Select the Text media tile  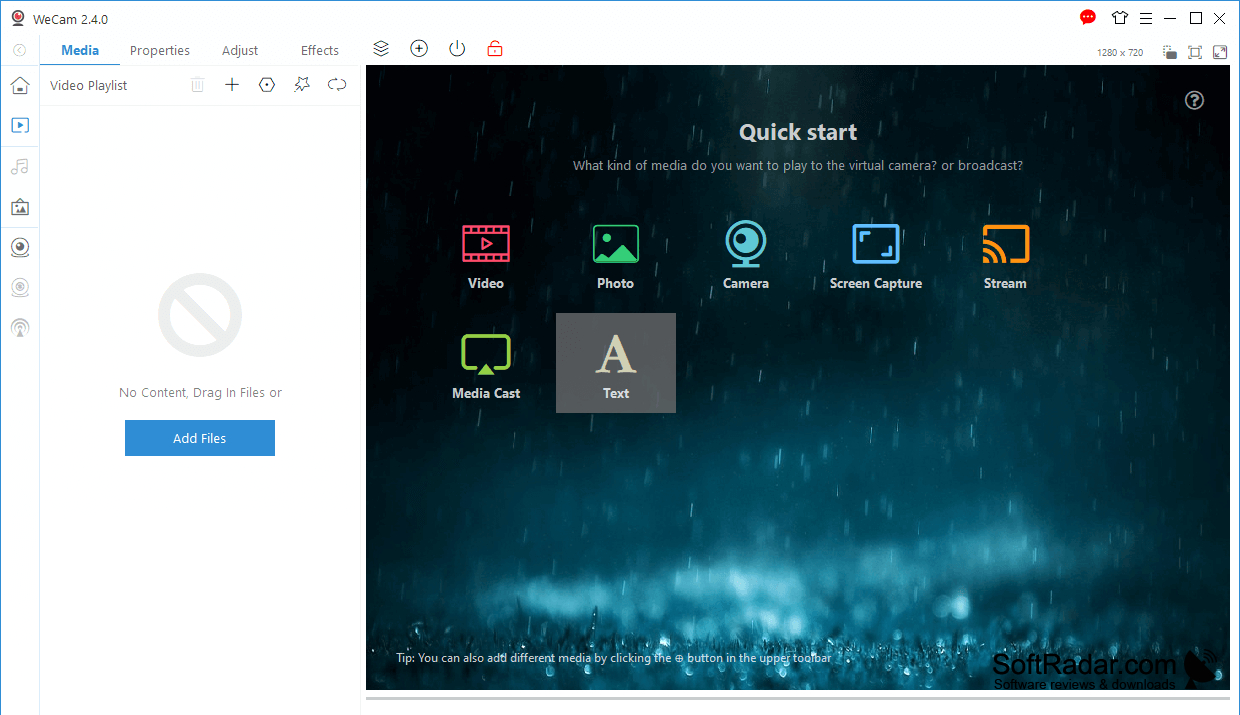(x=616, y=363)
